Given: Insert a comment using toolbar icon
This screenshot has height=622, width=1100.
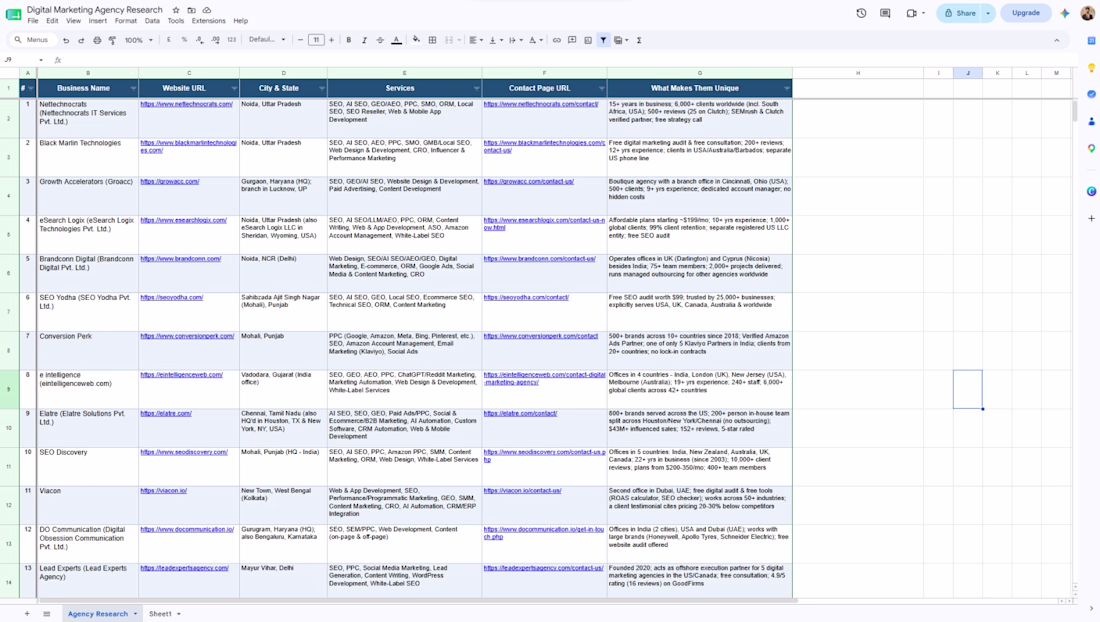Looking at the screenshot, I should (572, 40).
